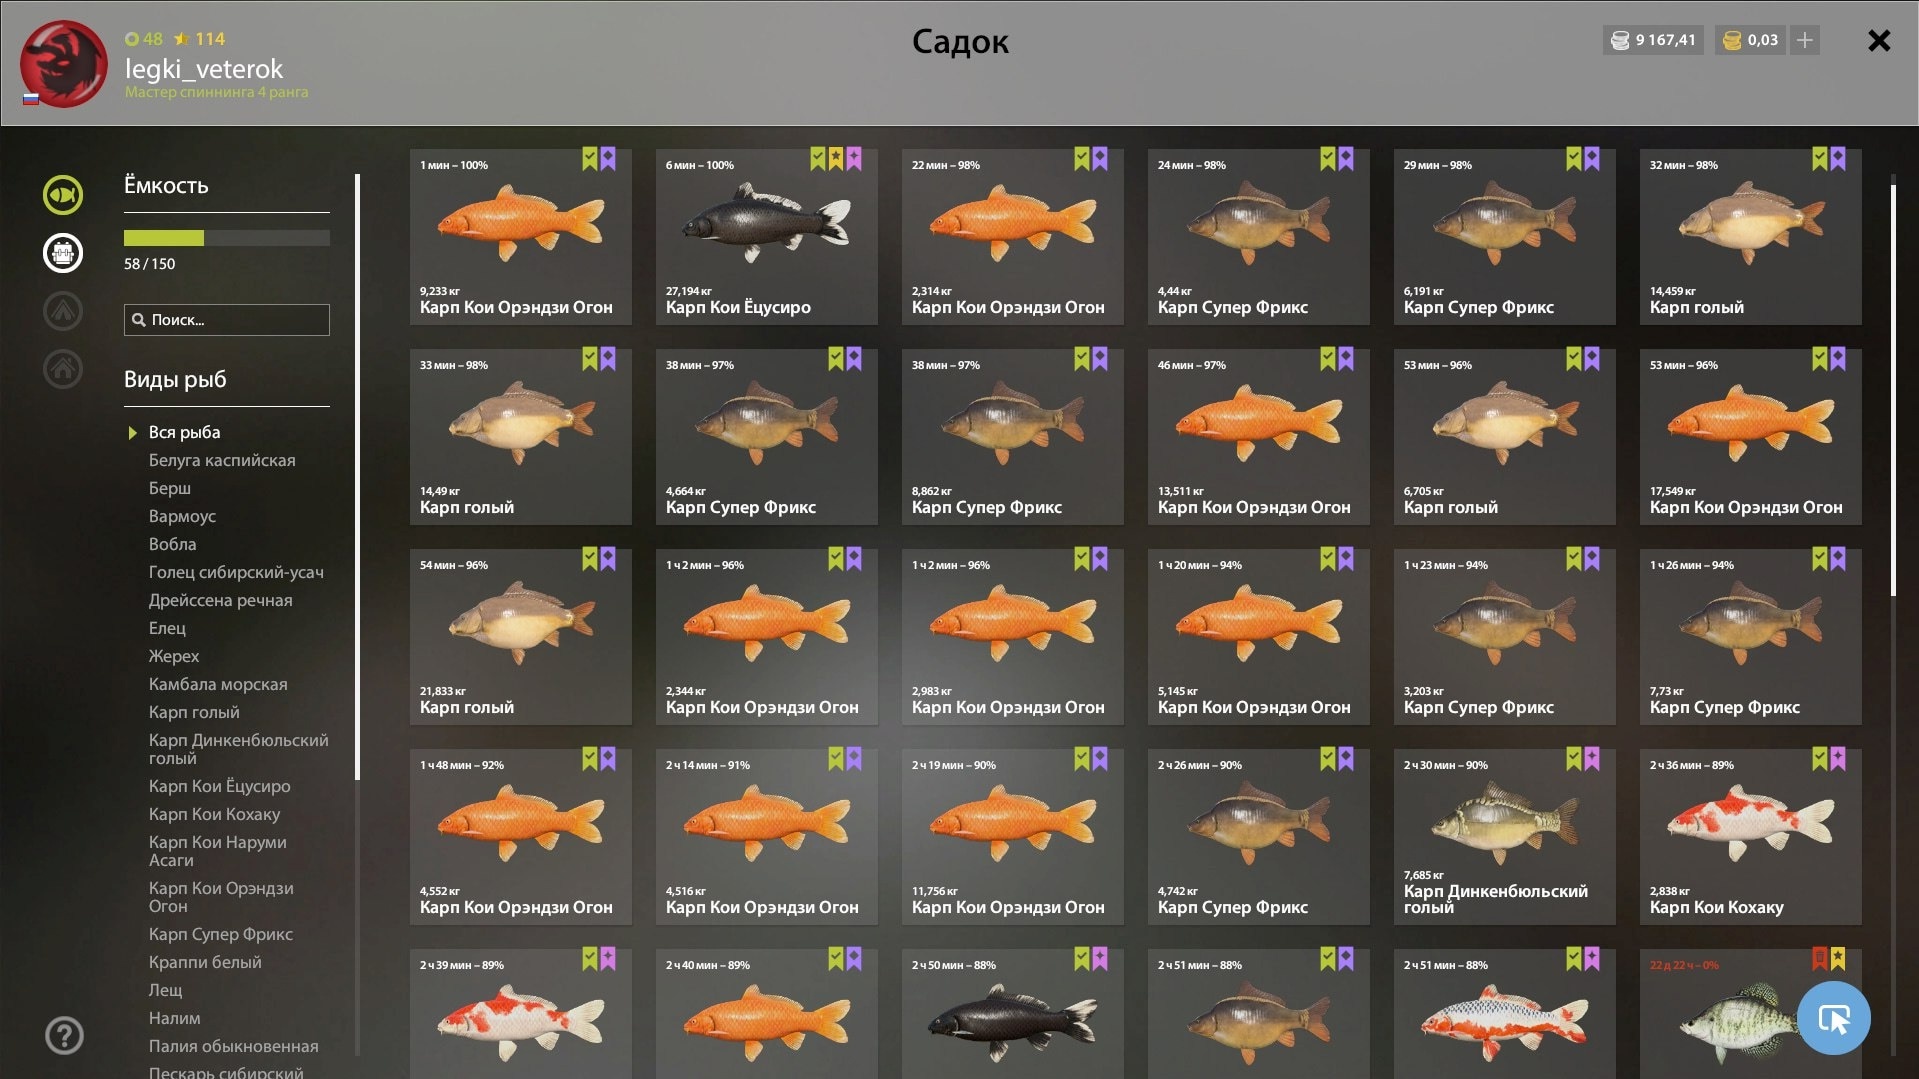This screenshot has width=1919, height=1079.
Task: Click the legki_veterok profile avatar
Action: pyautogui.click(x=64, y=64)
